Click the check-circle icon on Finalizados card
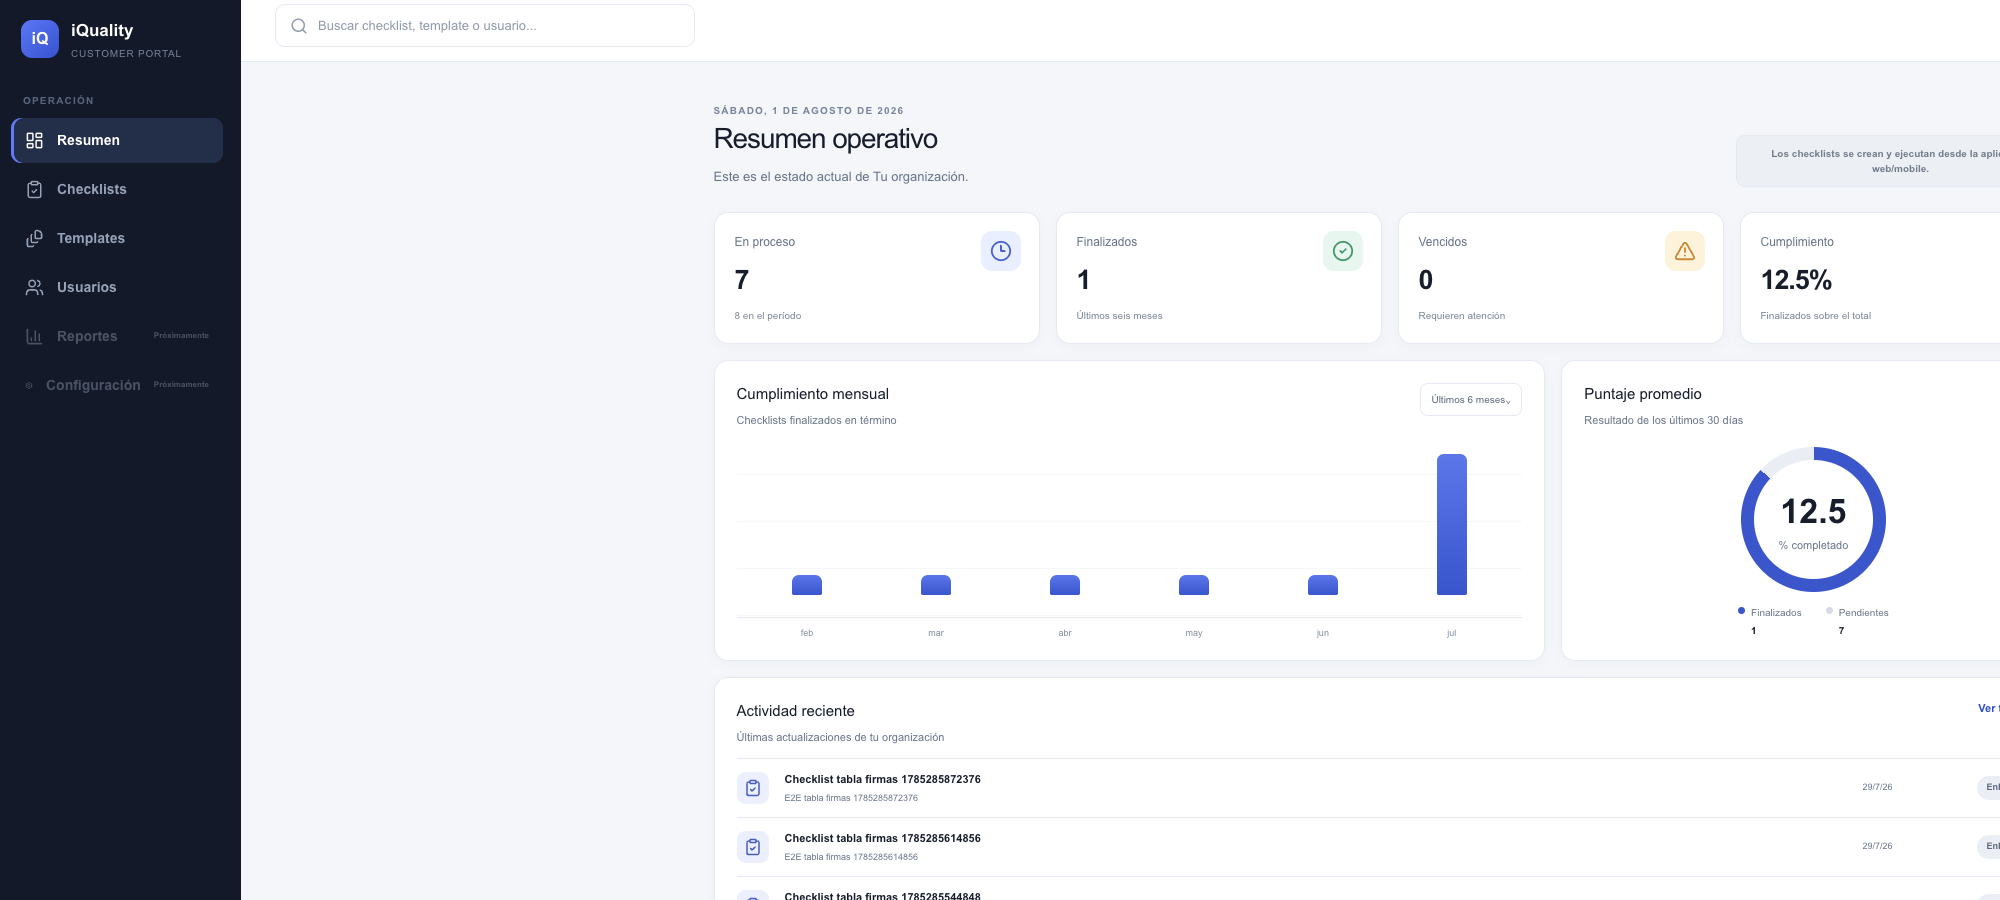Screen dimensions: 2000x900 (x=1343, y=251)
